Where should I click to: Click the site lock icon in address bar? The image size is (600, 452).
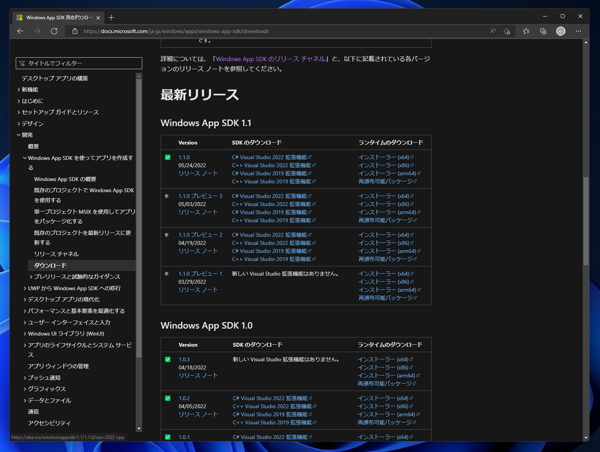click(75, 31)
